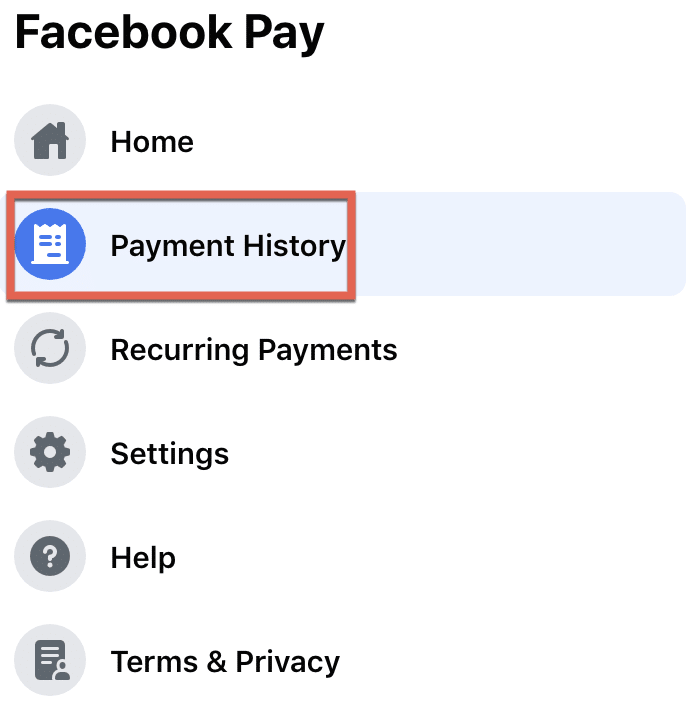
Task: Click the word Terms in Terms & Privacy
Action: 154,662
